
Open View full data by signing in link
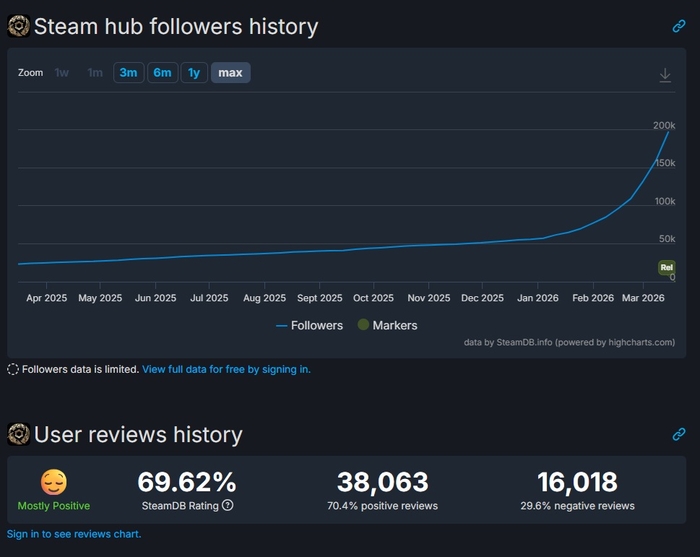[226, 369]
